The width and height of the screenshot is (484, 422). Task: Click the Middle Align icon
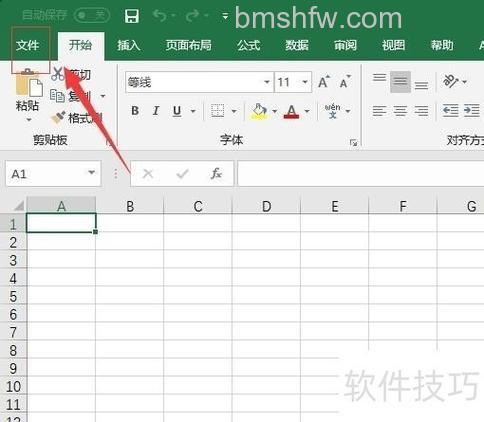pyautogui.click(x=400, y=82)
